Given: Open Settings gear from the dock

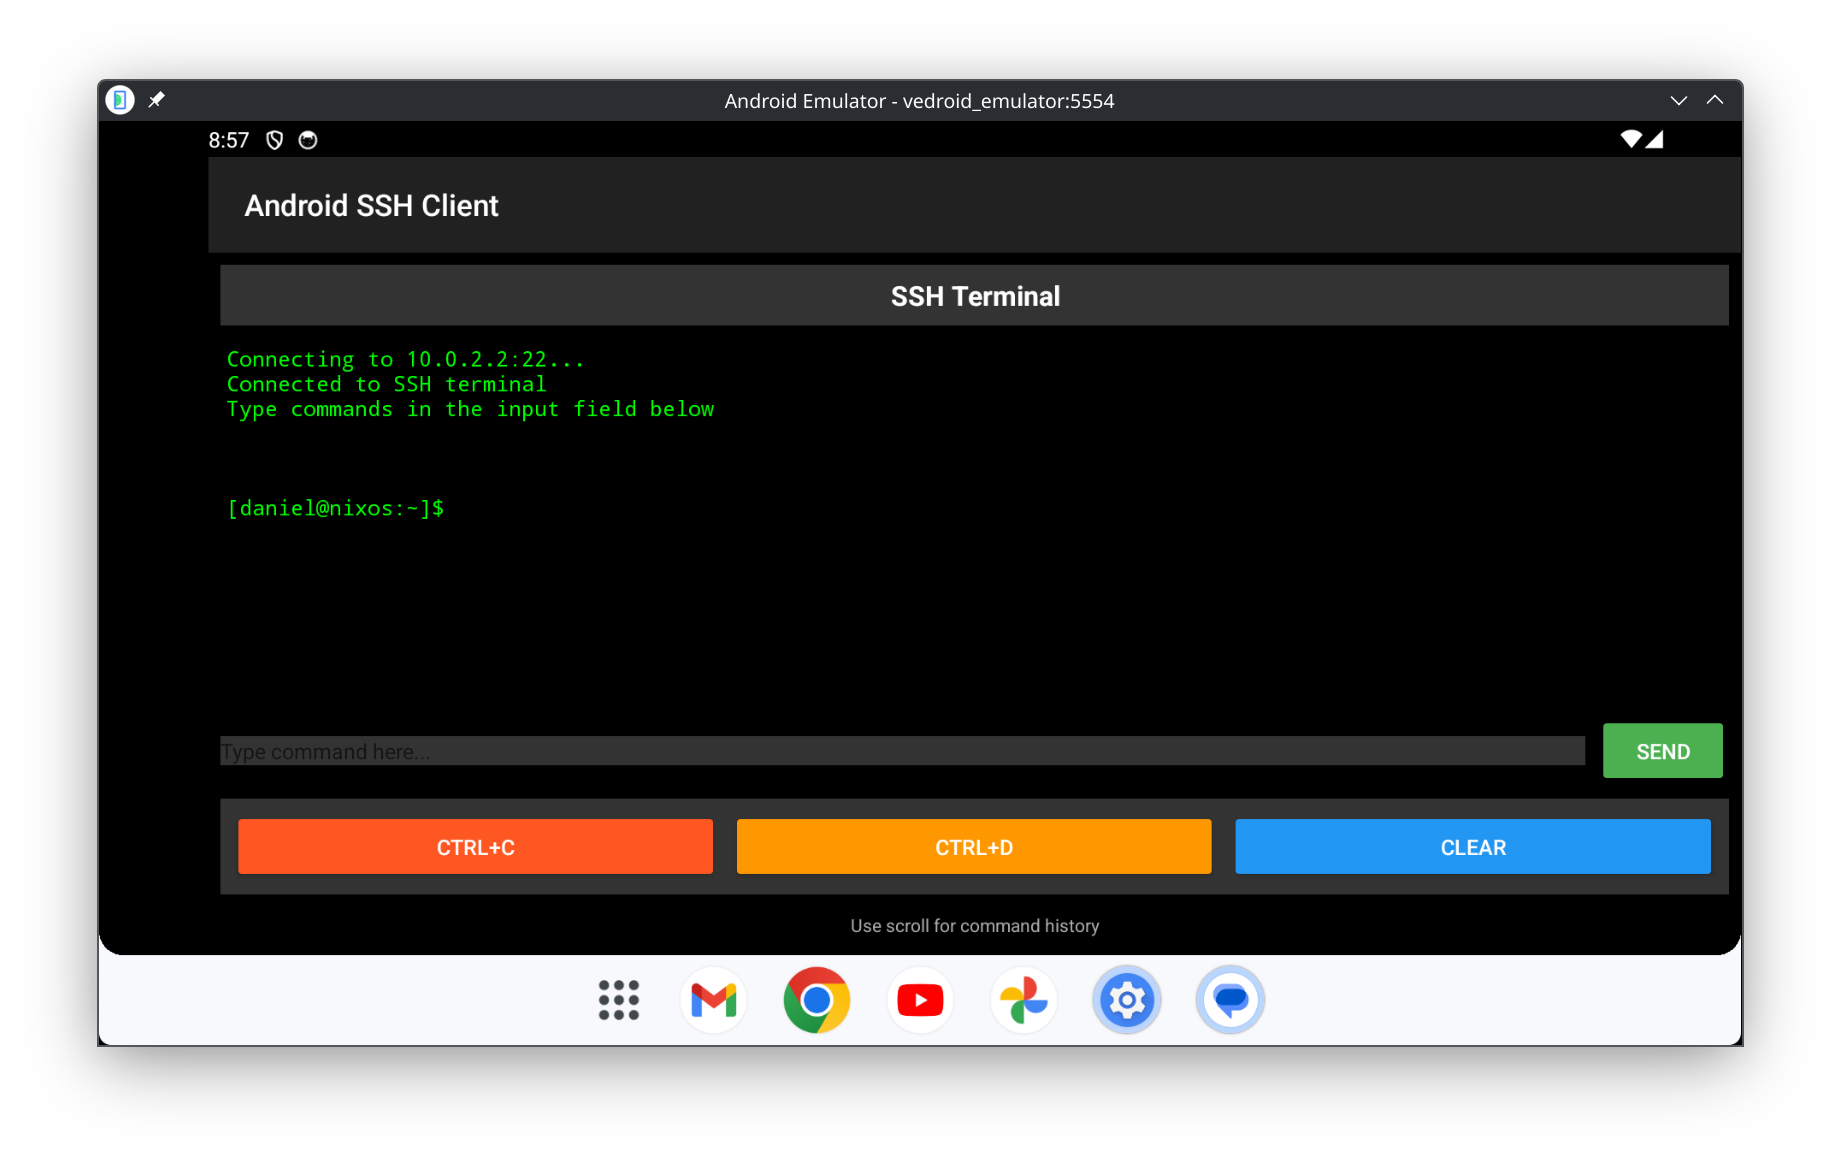Looking at the screenshot, I should click(1127, 1000).
